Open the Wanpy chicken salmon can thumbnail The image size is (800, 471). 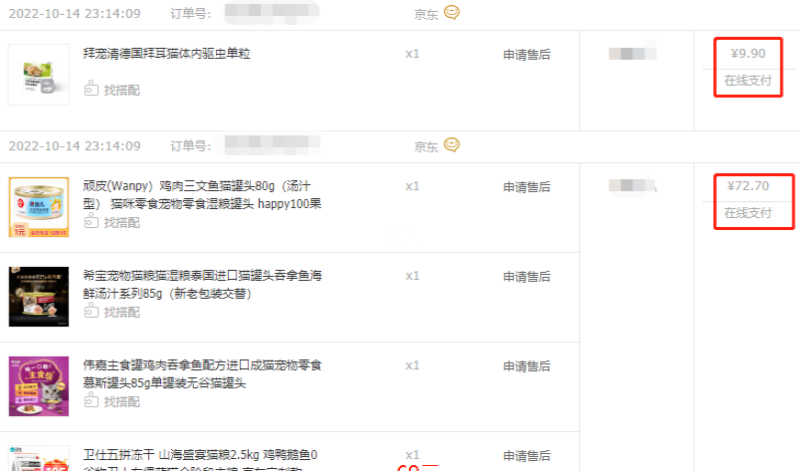pyautogui.click(x=39, y=207)
